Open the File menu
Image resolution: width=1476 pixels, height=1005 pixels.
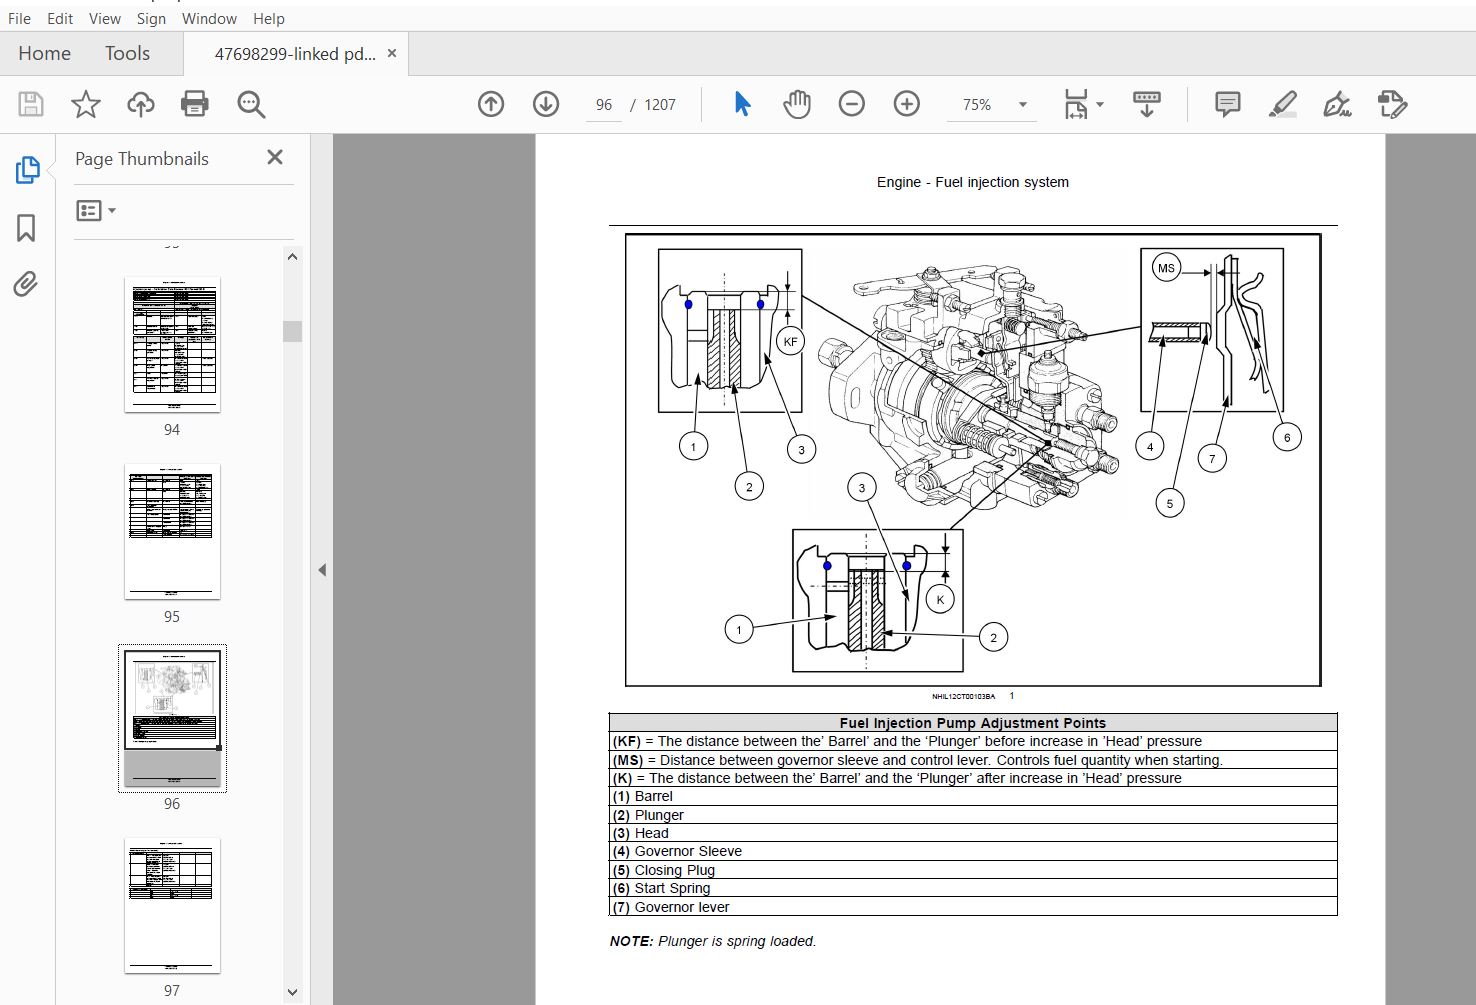click(19, 18)
